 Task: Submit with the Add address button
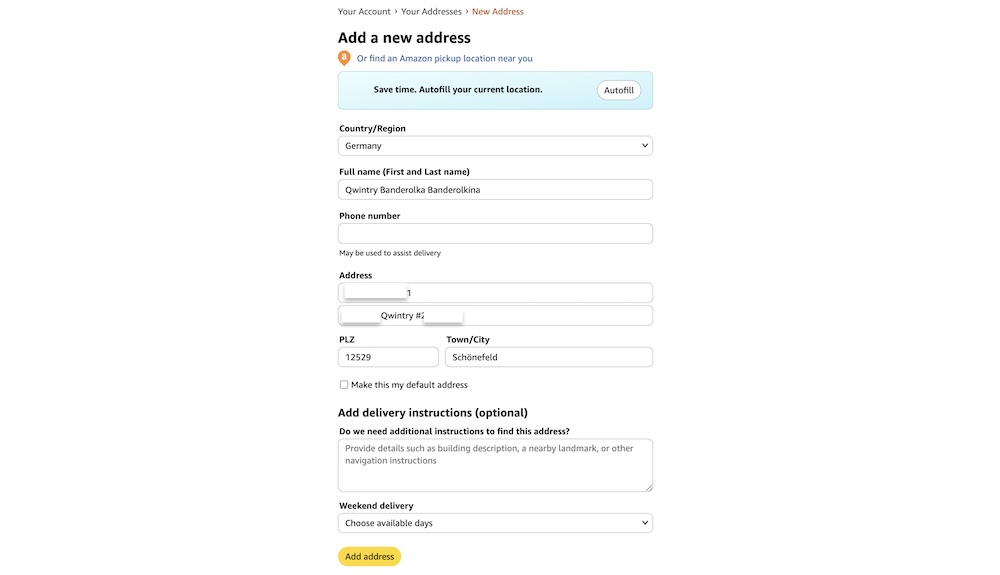pyautogui.click(x=369, y=557)
